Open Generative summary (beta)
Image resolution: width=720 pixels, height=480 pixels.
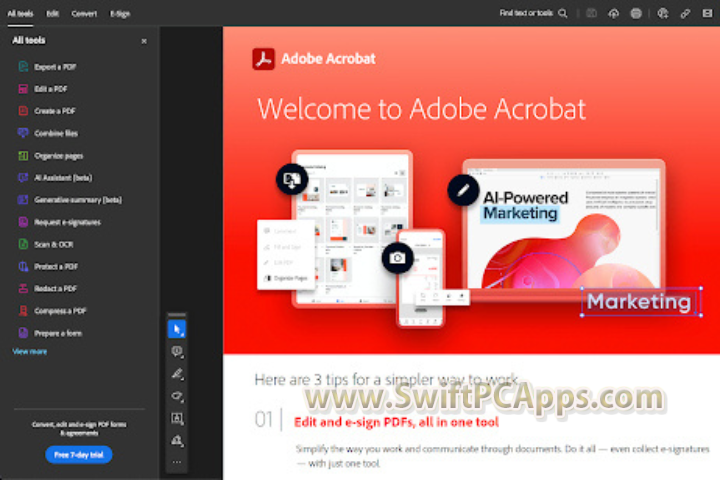pyautogui.click(x=70, y=200)
